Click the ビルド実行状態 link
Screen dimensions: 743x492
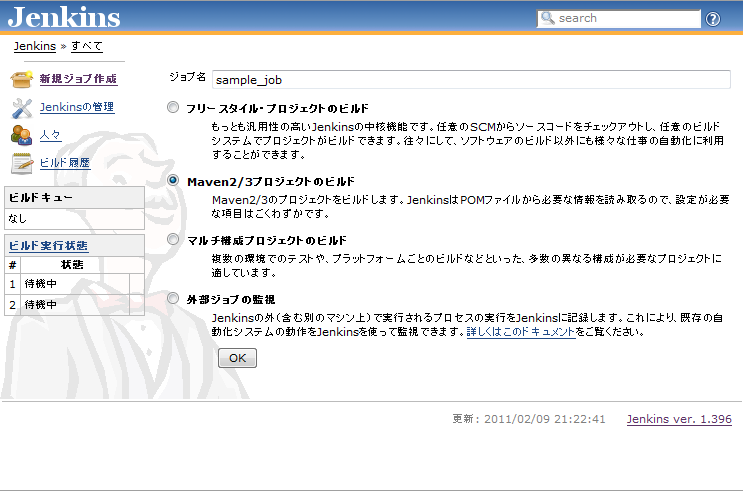pyautogui.click(x=48, y=246)
